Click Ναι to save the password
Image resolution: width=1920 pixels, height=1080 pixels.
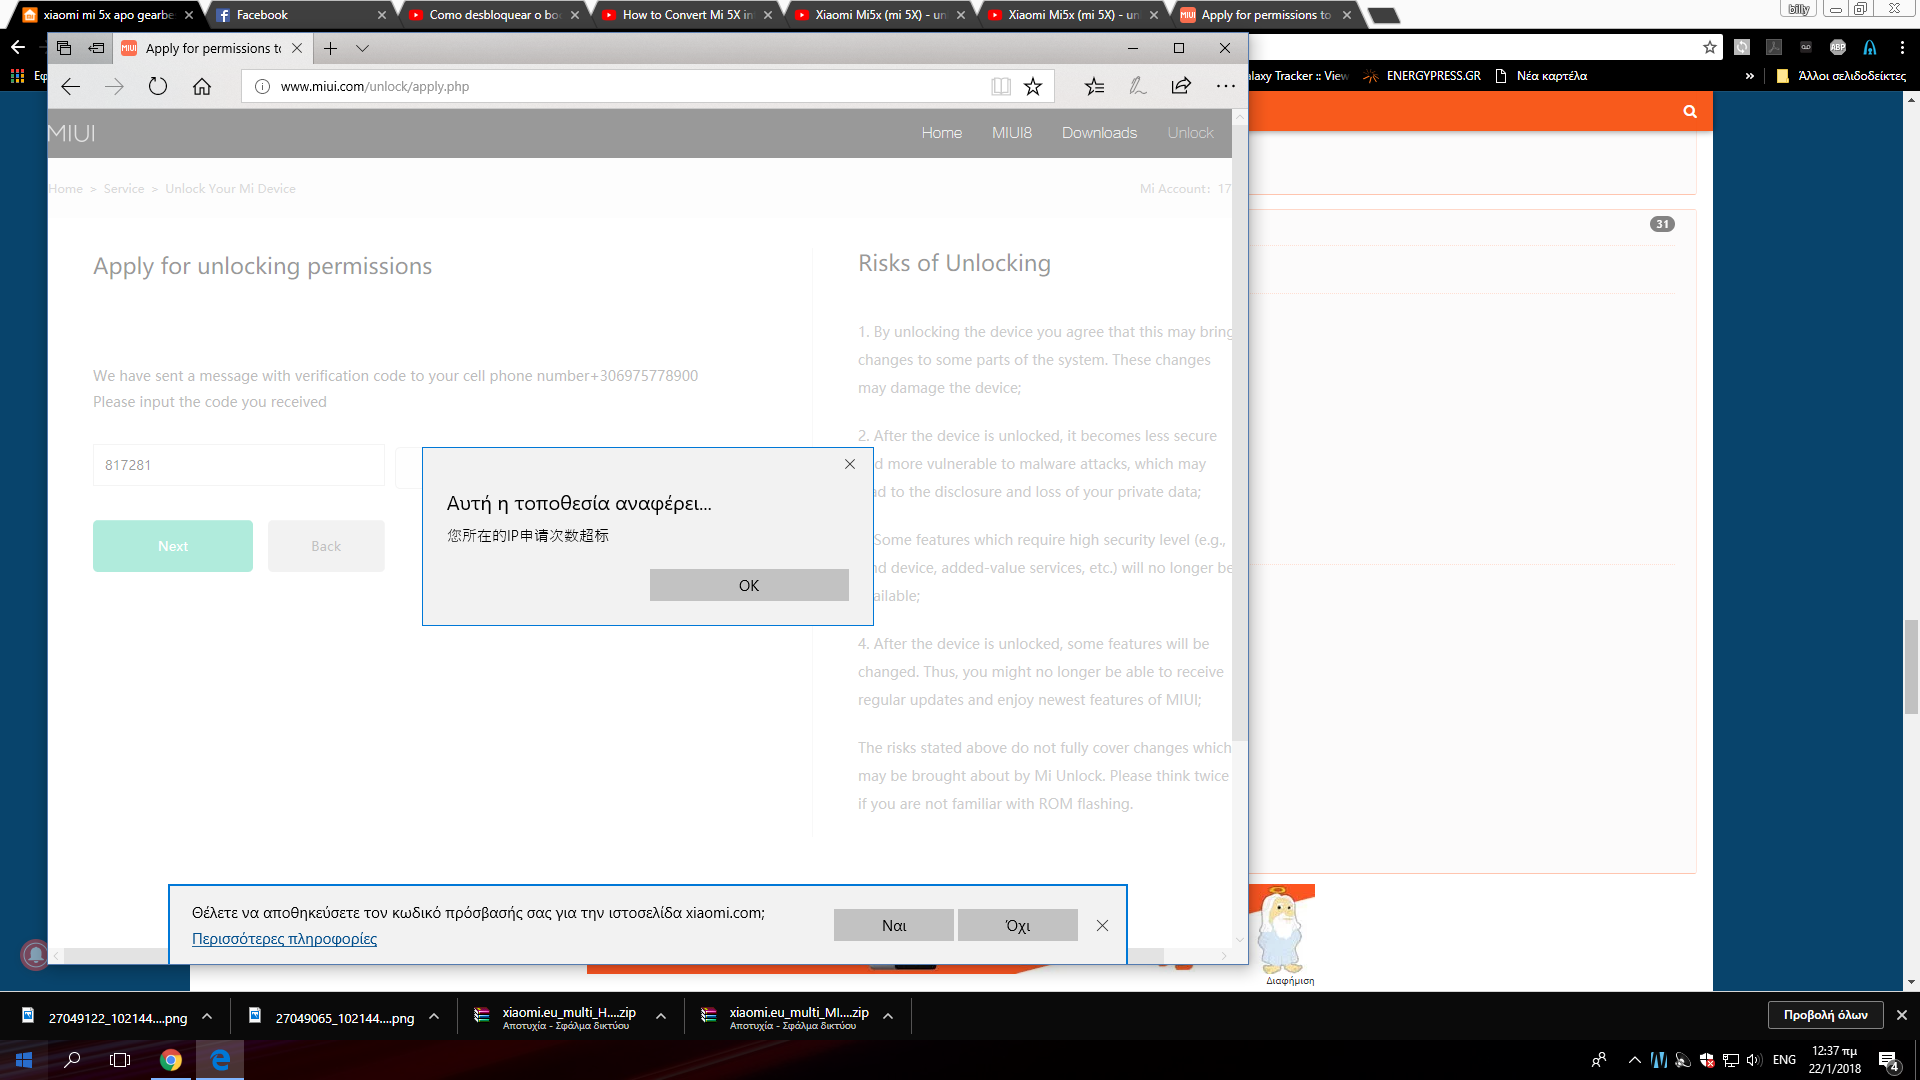[x=893, y=926]
